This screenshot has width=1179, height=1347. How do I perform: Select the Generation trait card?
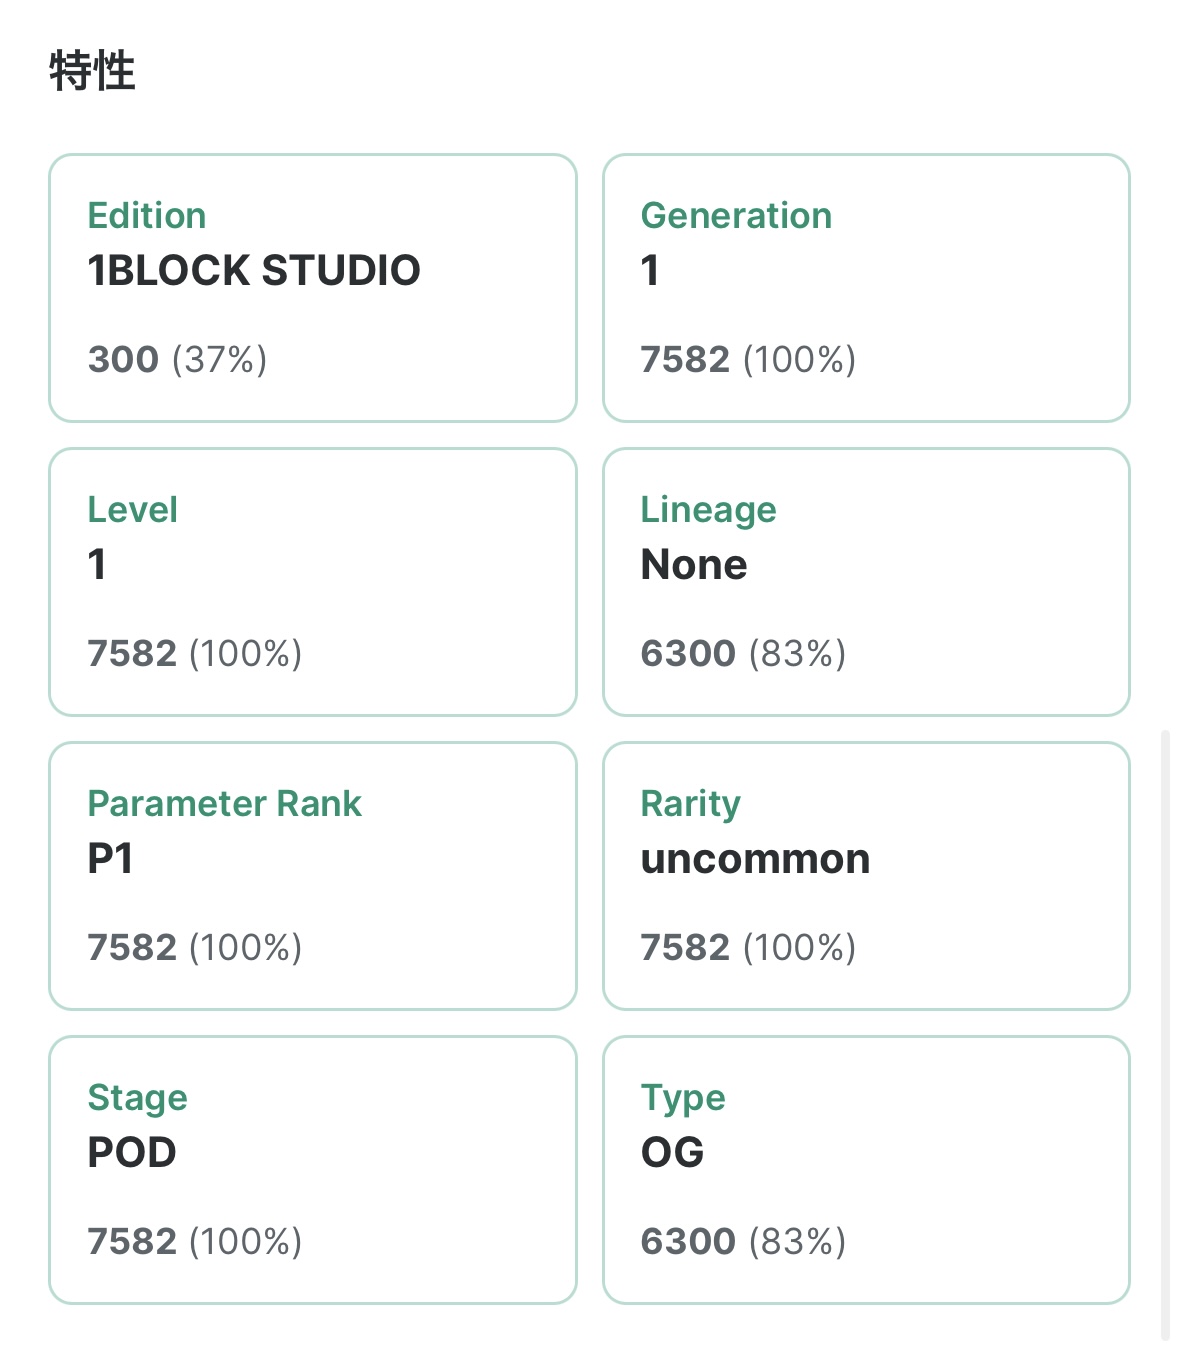(x=866, y=288)
